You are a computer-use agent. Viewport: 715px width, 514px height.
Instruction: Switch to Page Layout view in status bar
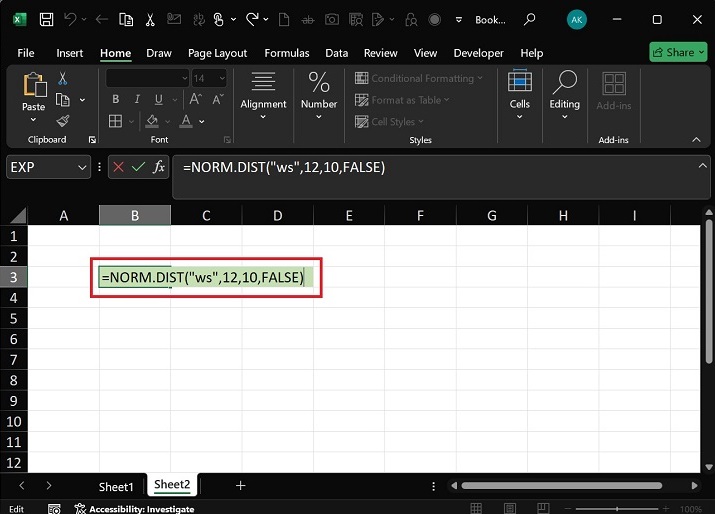[510, 508]
